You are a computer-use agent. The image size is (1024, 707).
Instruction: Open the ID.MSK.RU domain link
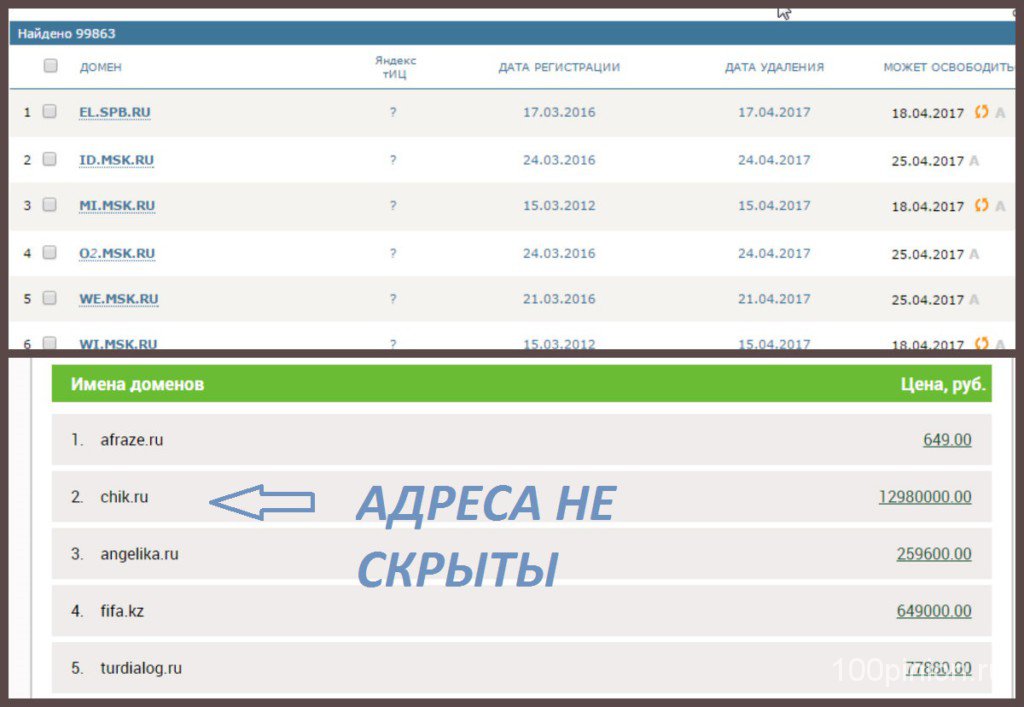click(x=116, y=160)
